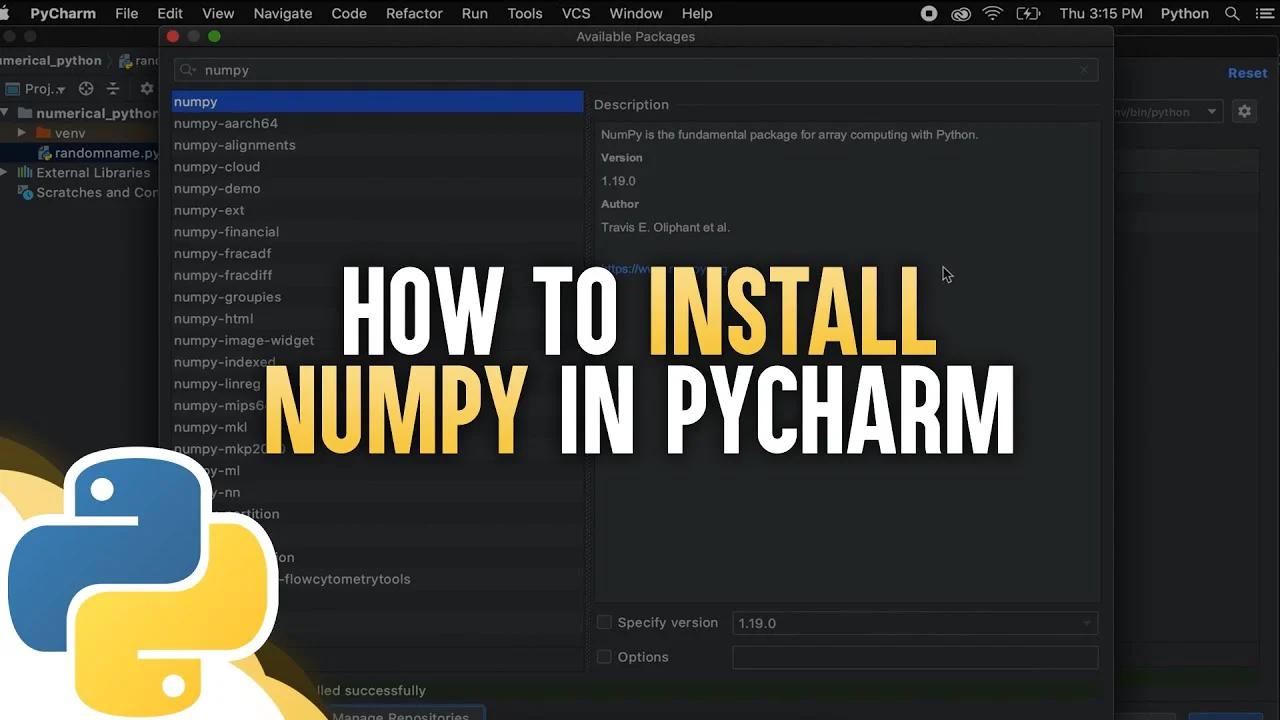Click the Manage Repositories button
The image size is (1280, 720).
point(404,715)
